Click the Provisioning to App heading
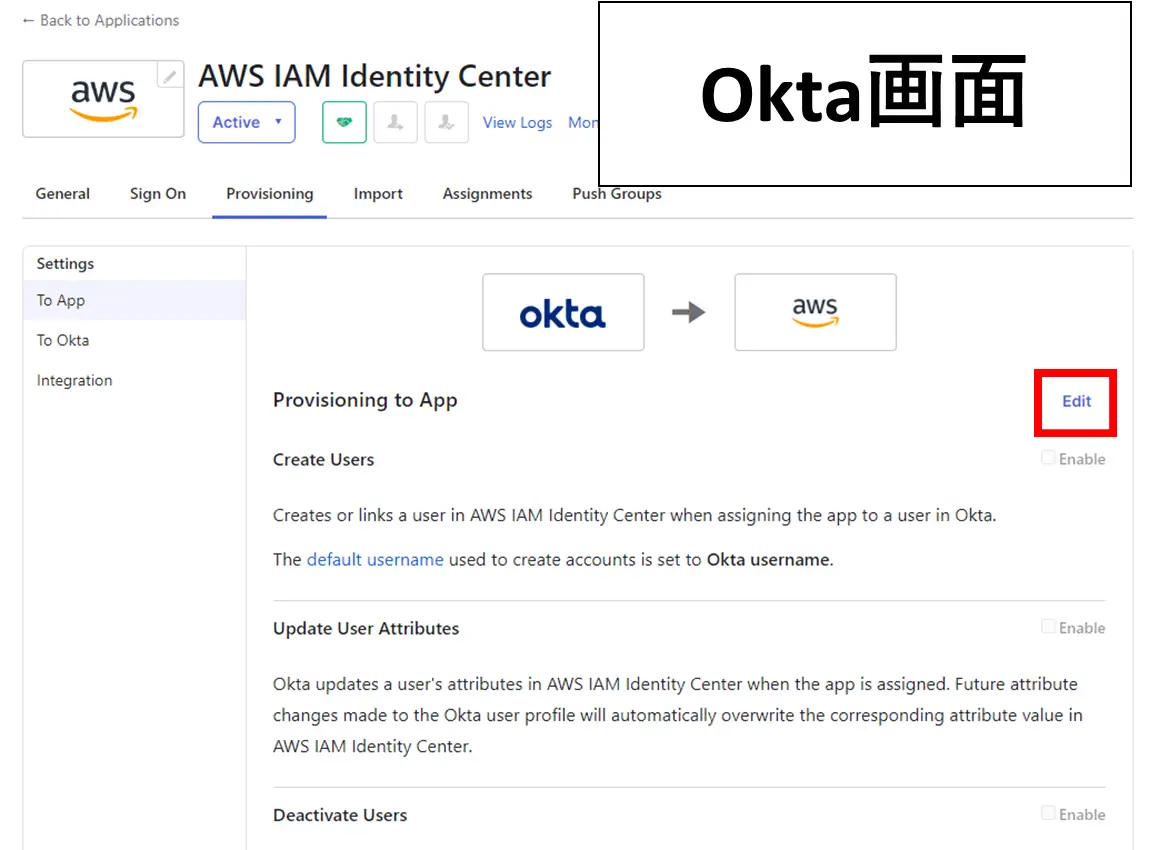Viewport: 1158px width, 850px height. coord(366,400)
